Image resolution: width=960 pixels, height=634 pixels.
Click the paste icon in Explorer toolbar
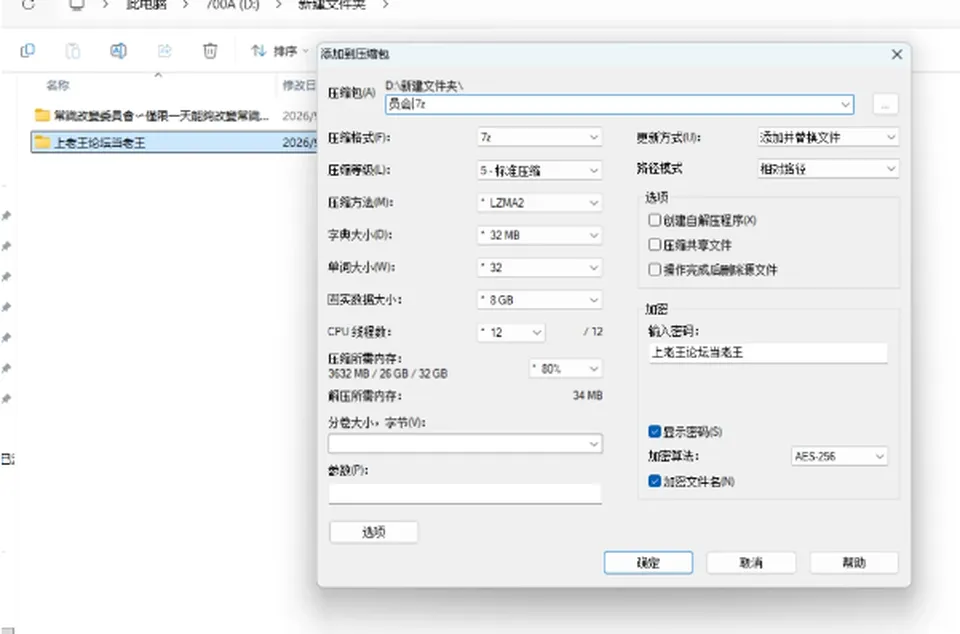[x=73, y=51]
